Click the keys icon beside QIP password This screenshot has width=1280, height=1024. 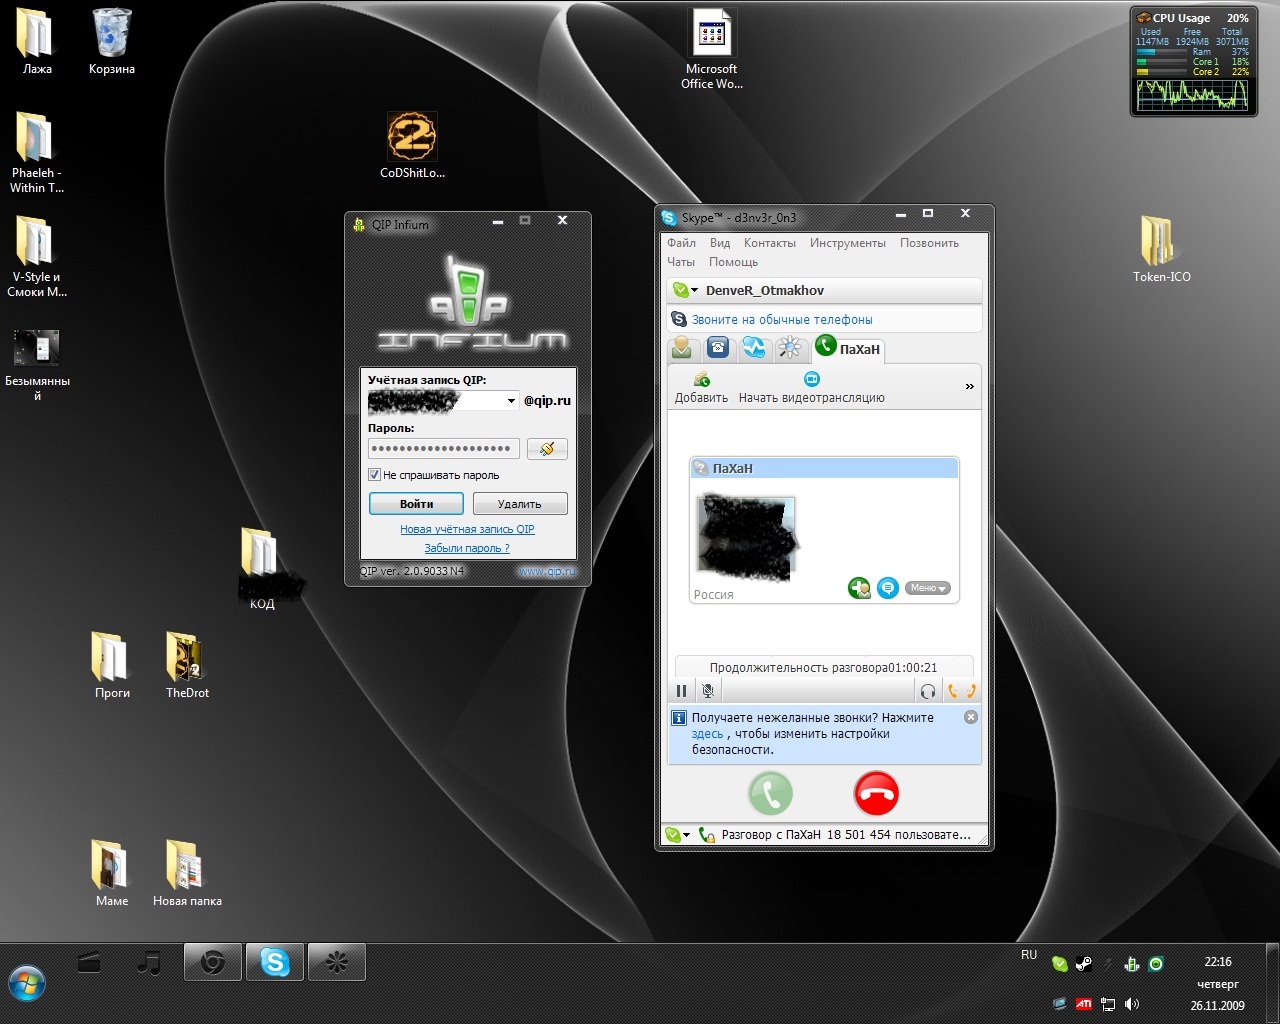pyautogui.click(x=547, y=449)
